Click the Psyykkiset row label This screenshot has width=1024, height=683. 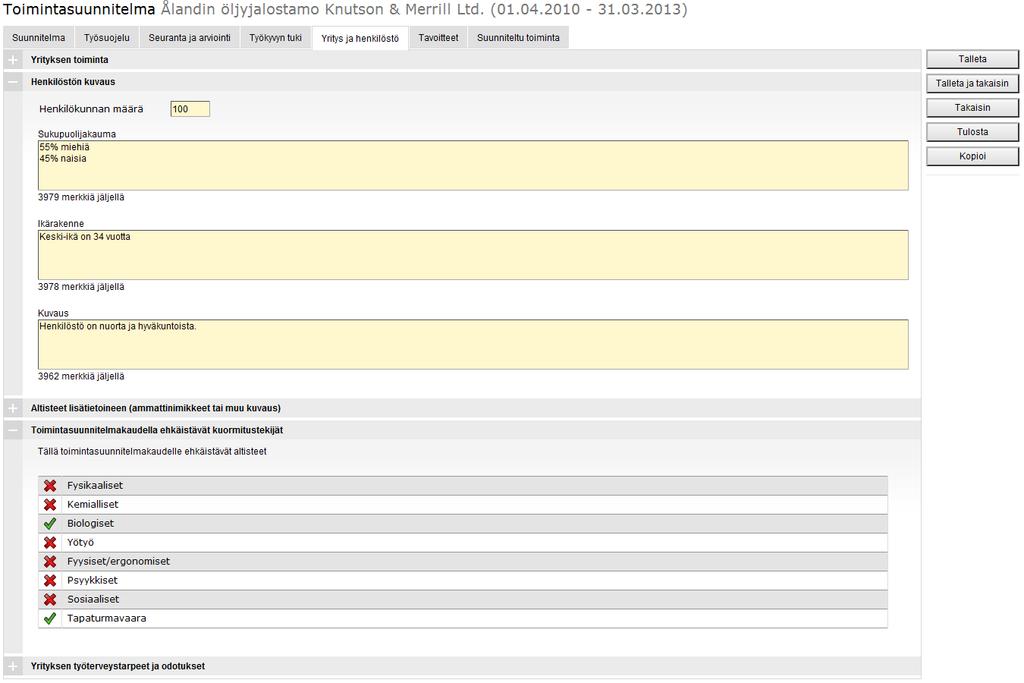pos(92,580)
